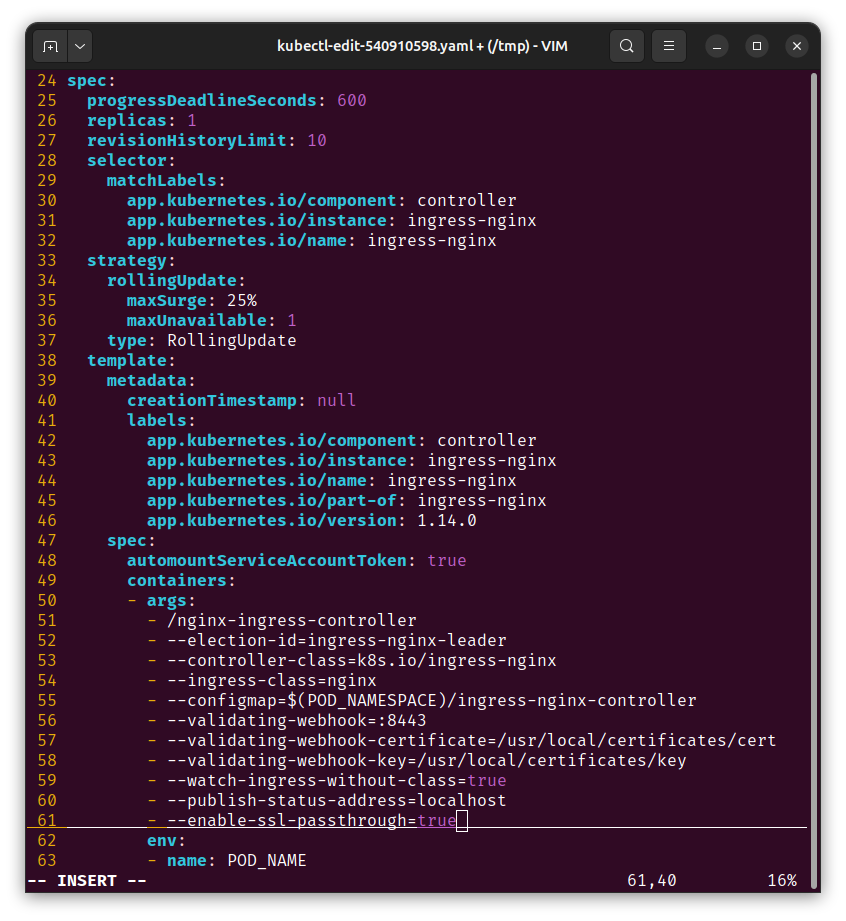
Task: Click the component label key on line 42
Action: 281,441
